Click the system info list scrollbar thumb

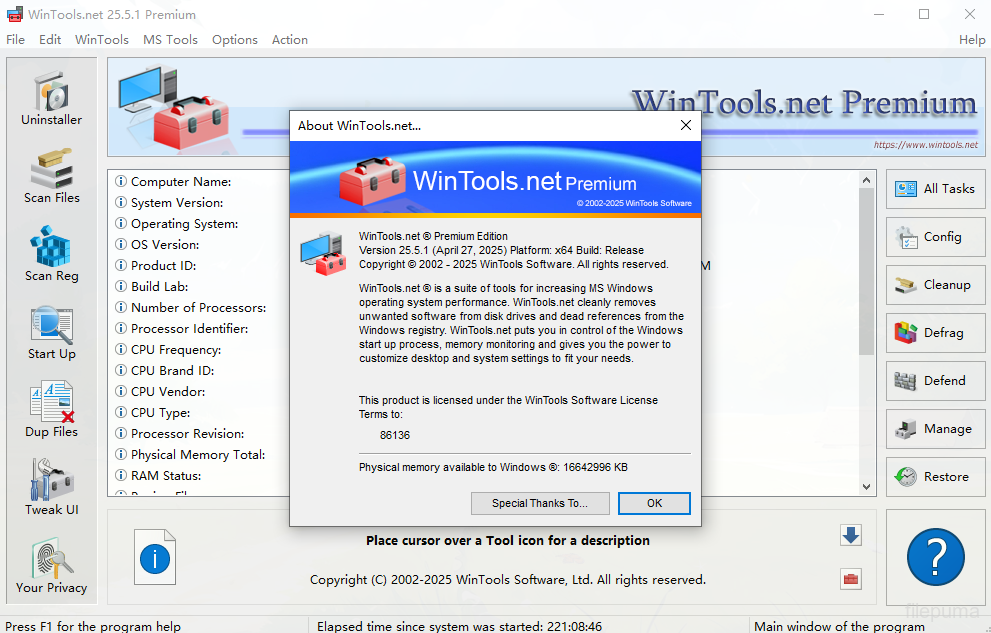click(x=866, y=272)
